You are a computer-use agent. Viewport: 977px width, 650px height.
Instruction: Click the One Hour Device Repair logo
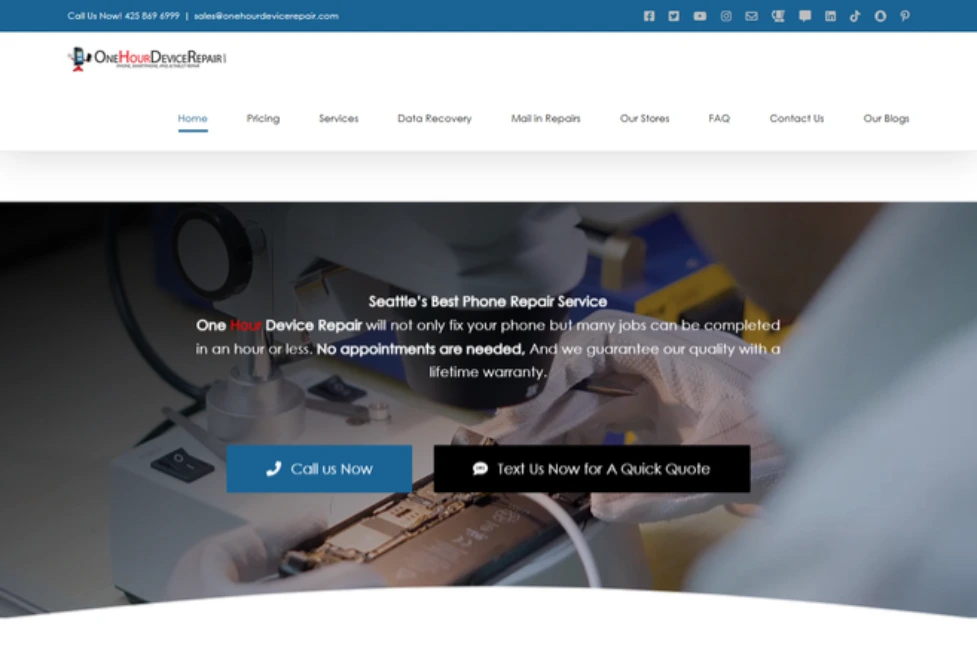147,59
